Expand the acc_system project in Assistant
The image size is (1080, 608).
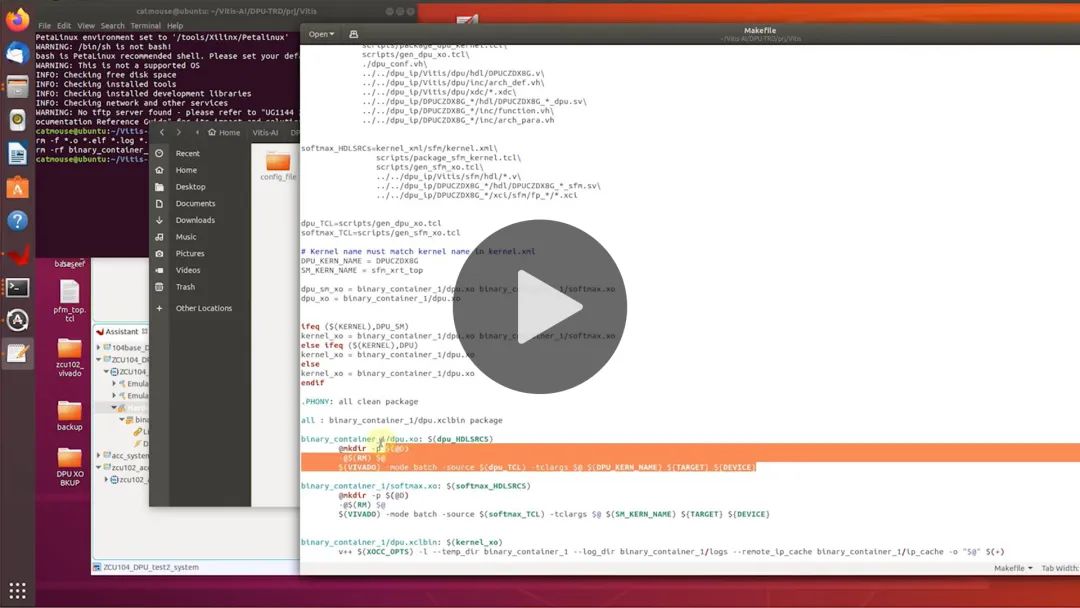coord(98,455)
